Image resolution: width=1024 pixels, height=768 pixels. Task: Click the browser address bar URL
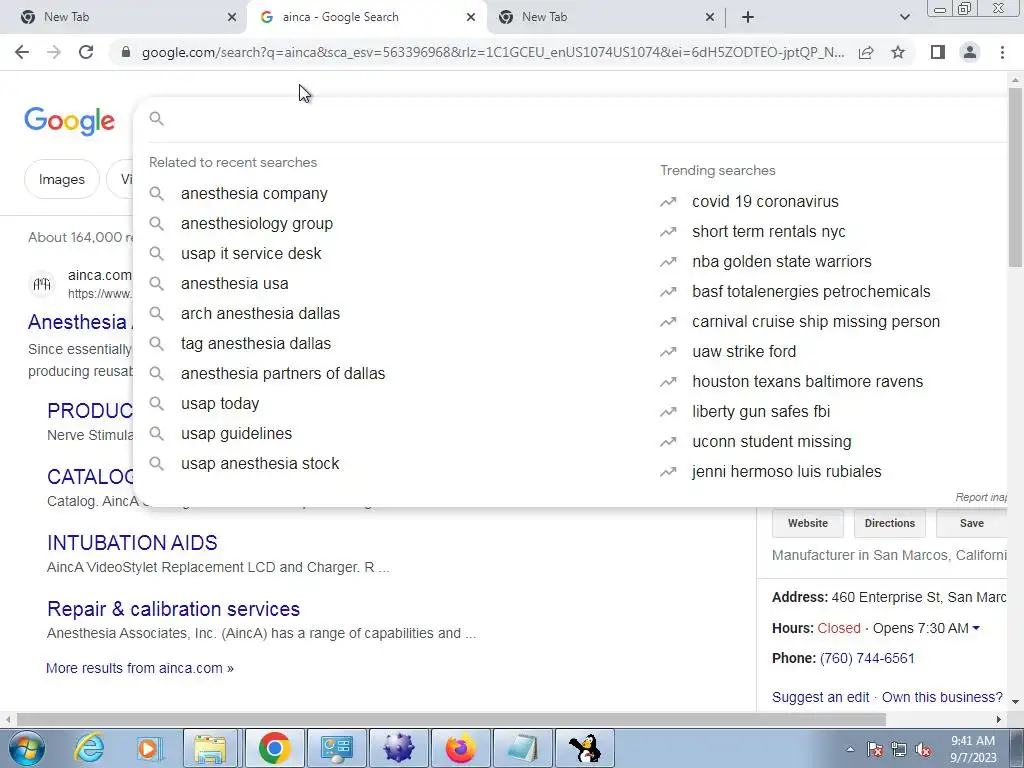pyautogui.click(x=493, y=52)
